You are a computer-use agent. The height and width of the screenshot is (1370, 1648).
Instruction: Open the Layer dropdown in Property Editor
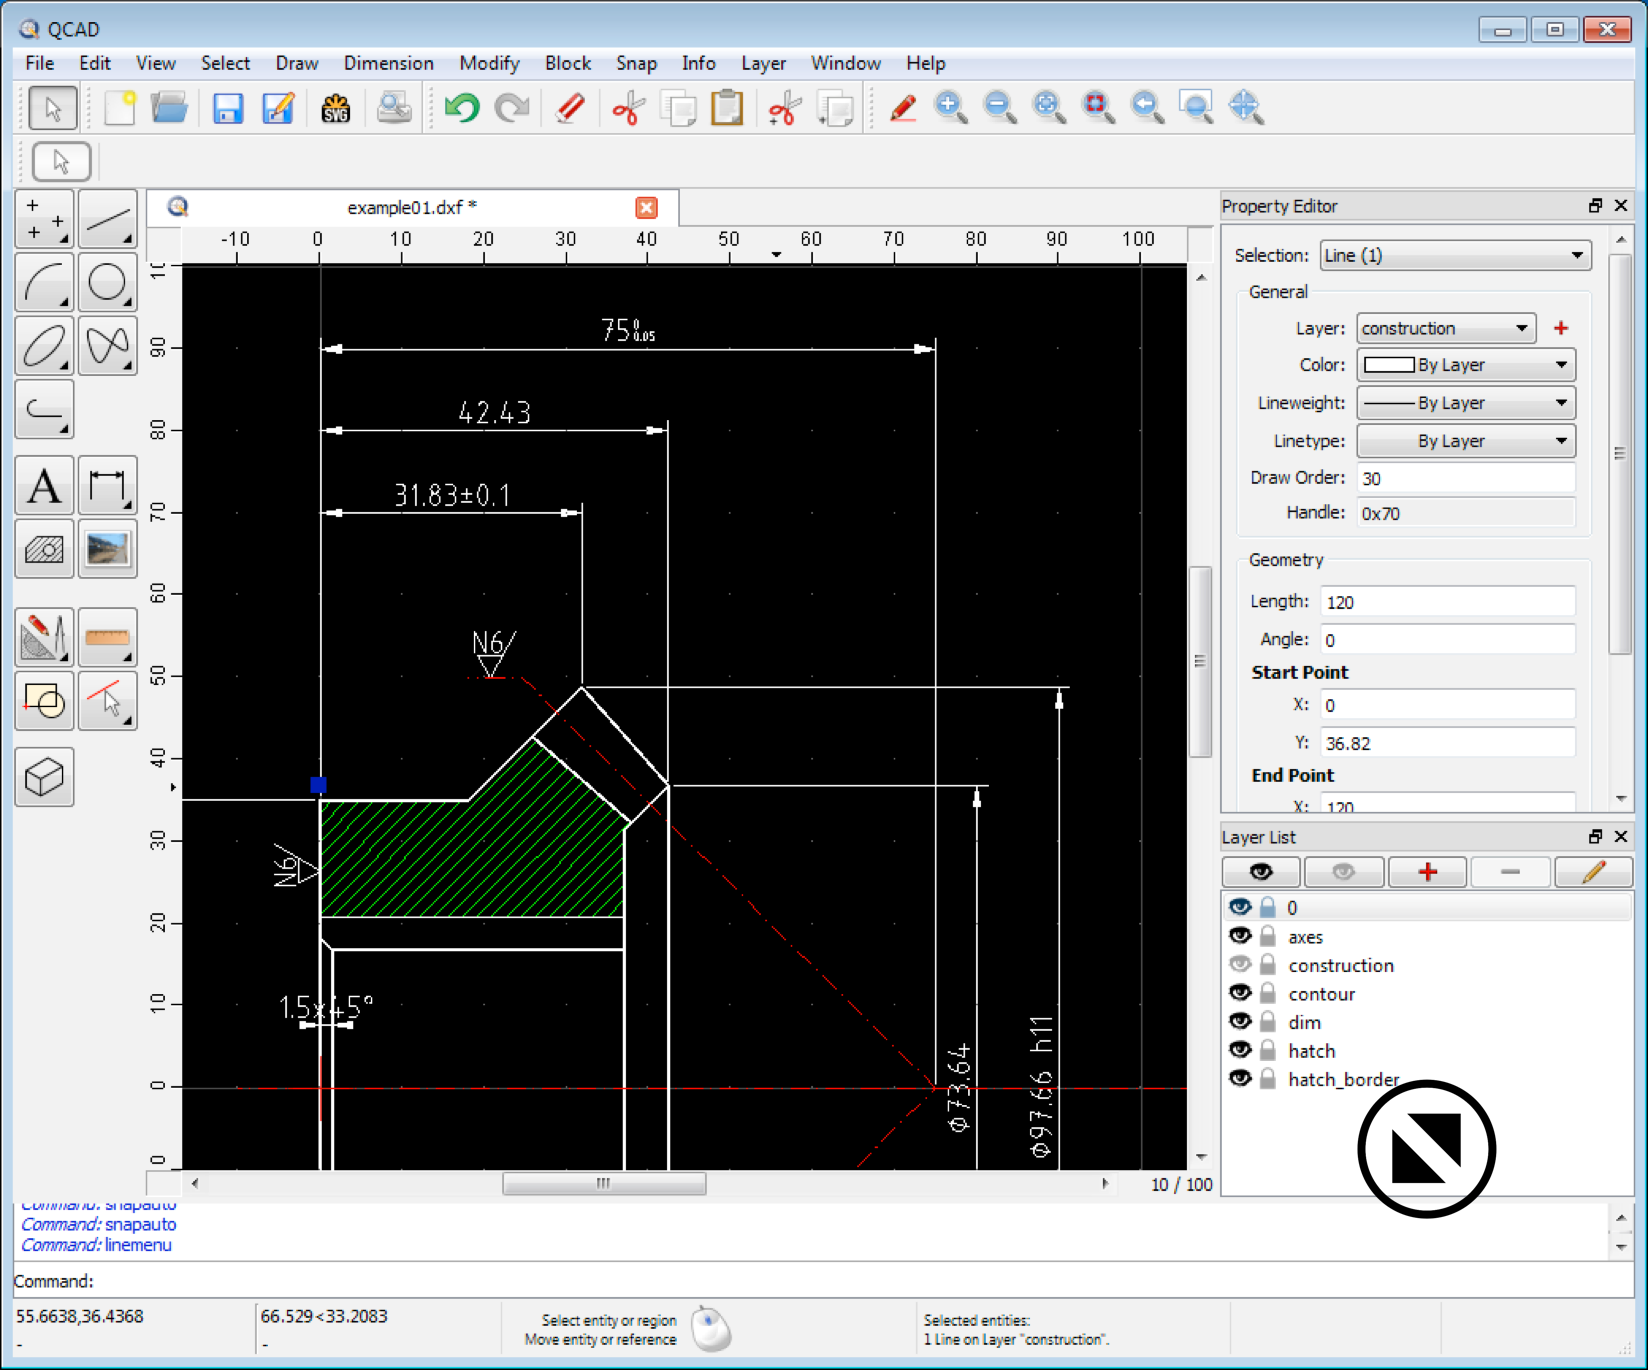[1444, 328]
